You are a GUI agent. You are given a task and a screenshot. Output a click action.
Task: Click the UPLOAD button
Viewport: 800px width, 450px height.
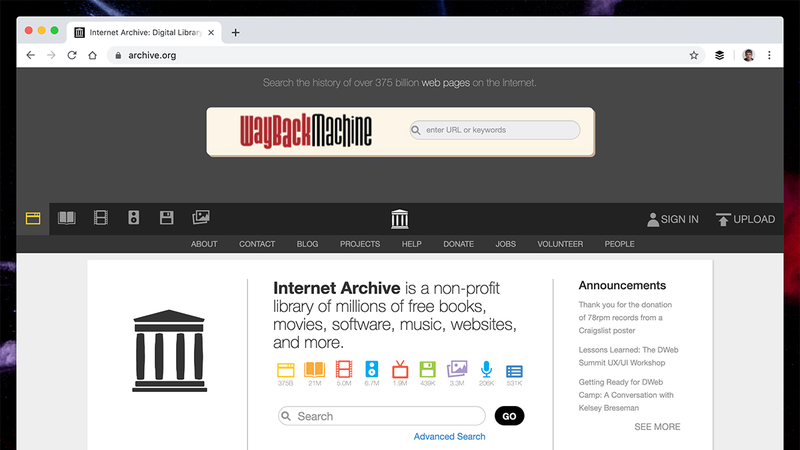745,219
